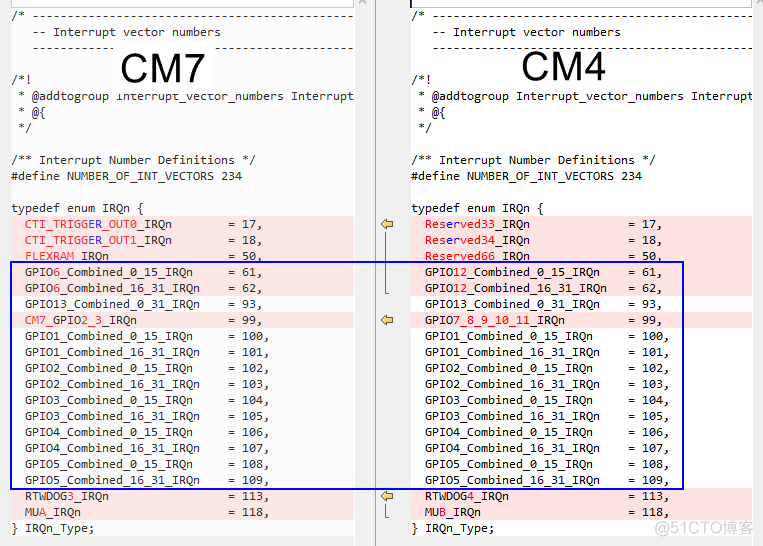Click copy-left arrow beside GPIO7_8_9_10_11_IRQn
The height and width of the screenshot is (546, 763).
point(387,320)
